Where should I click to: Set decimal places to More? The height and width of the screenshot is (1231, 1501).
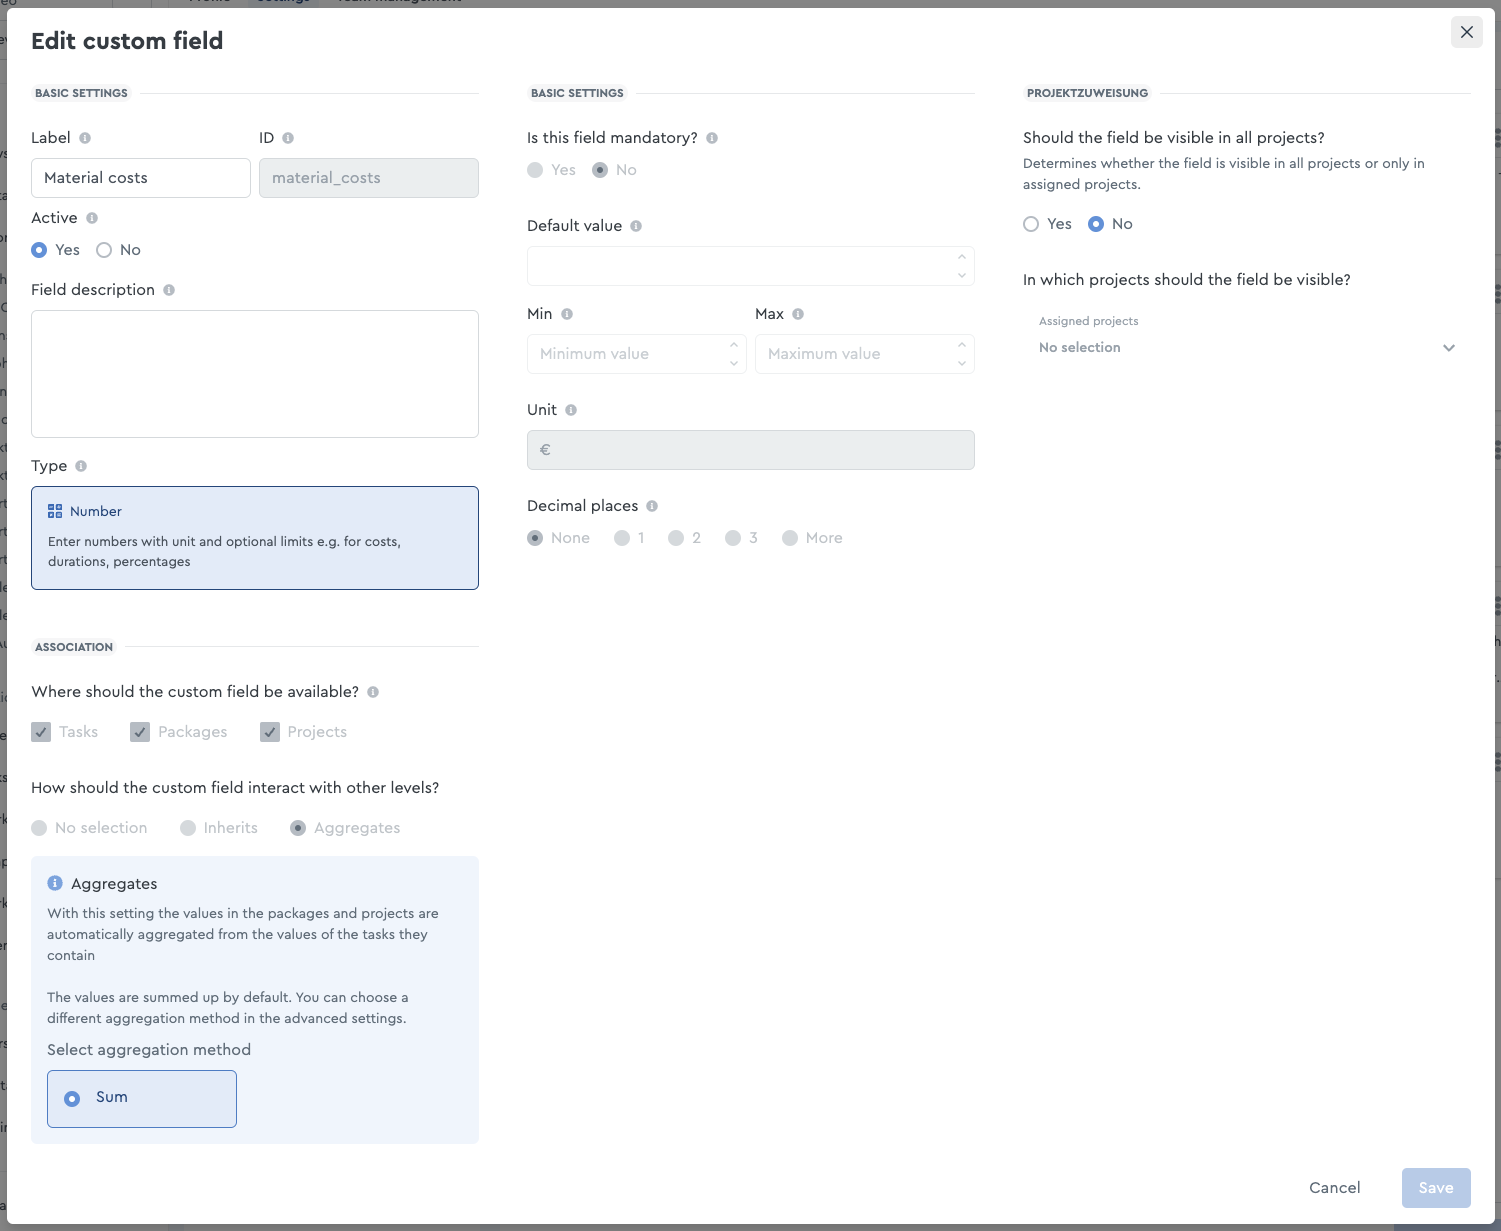pyautogui.click(x=790, y=538)
